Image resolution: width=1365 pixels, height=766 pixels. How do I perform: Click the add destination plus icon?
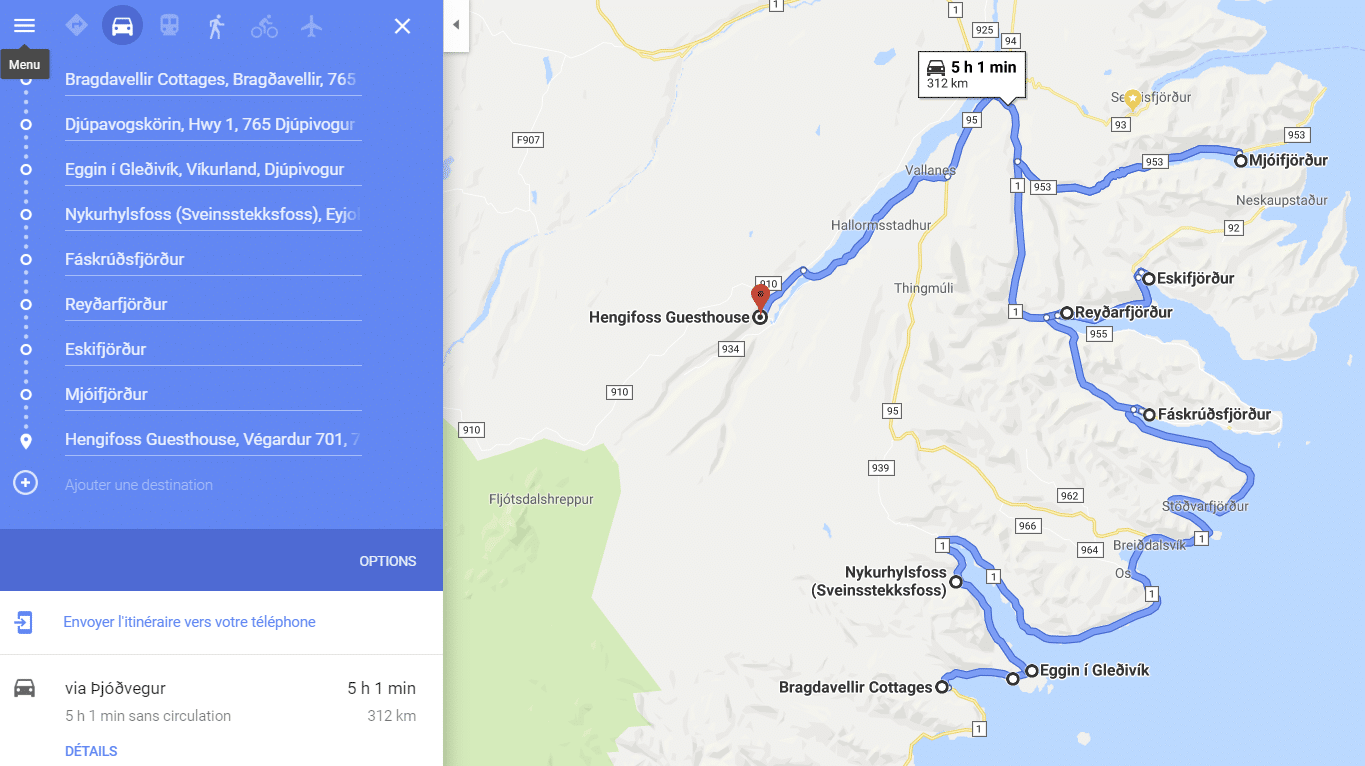coord(25,483)
